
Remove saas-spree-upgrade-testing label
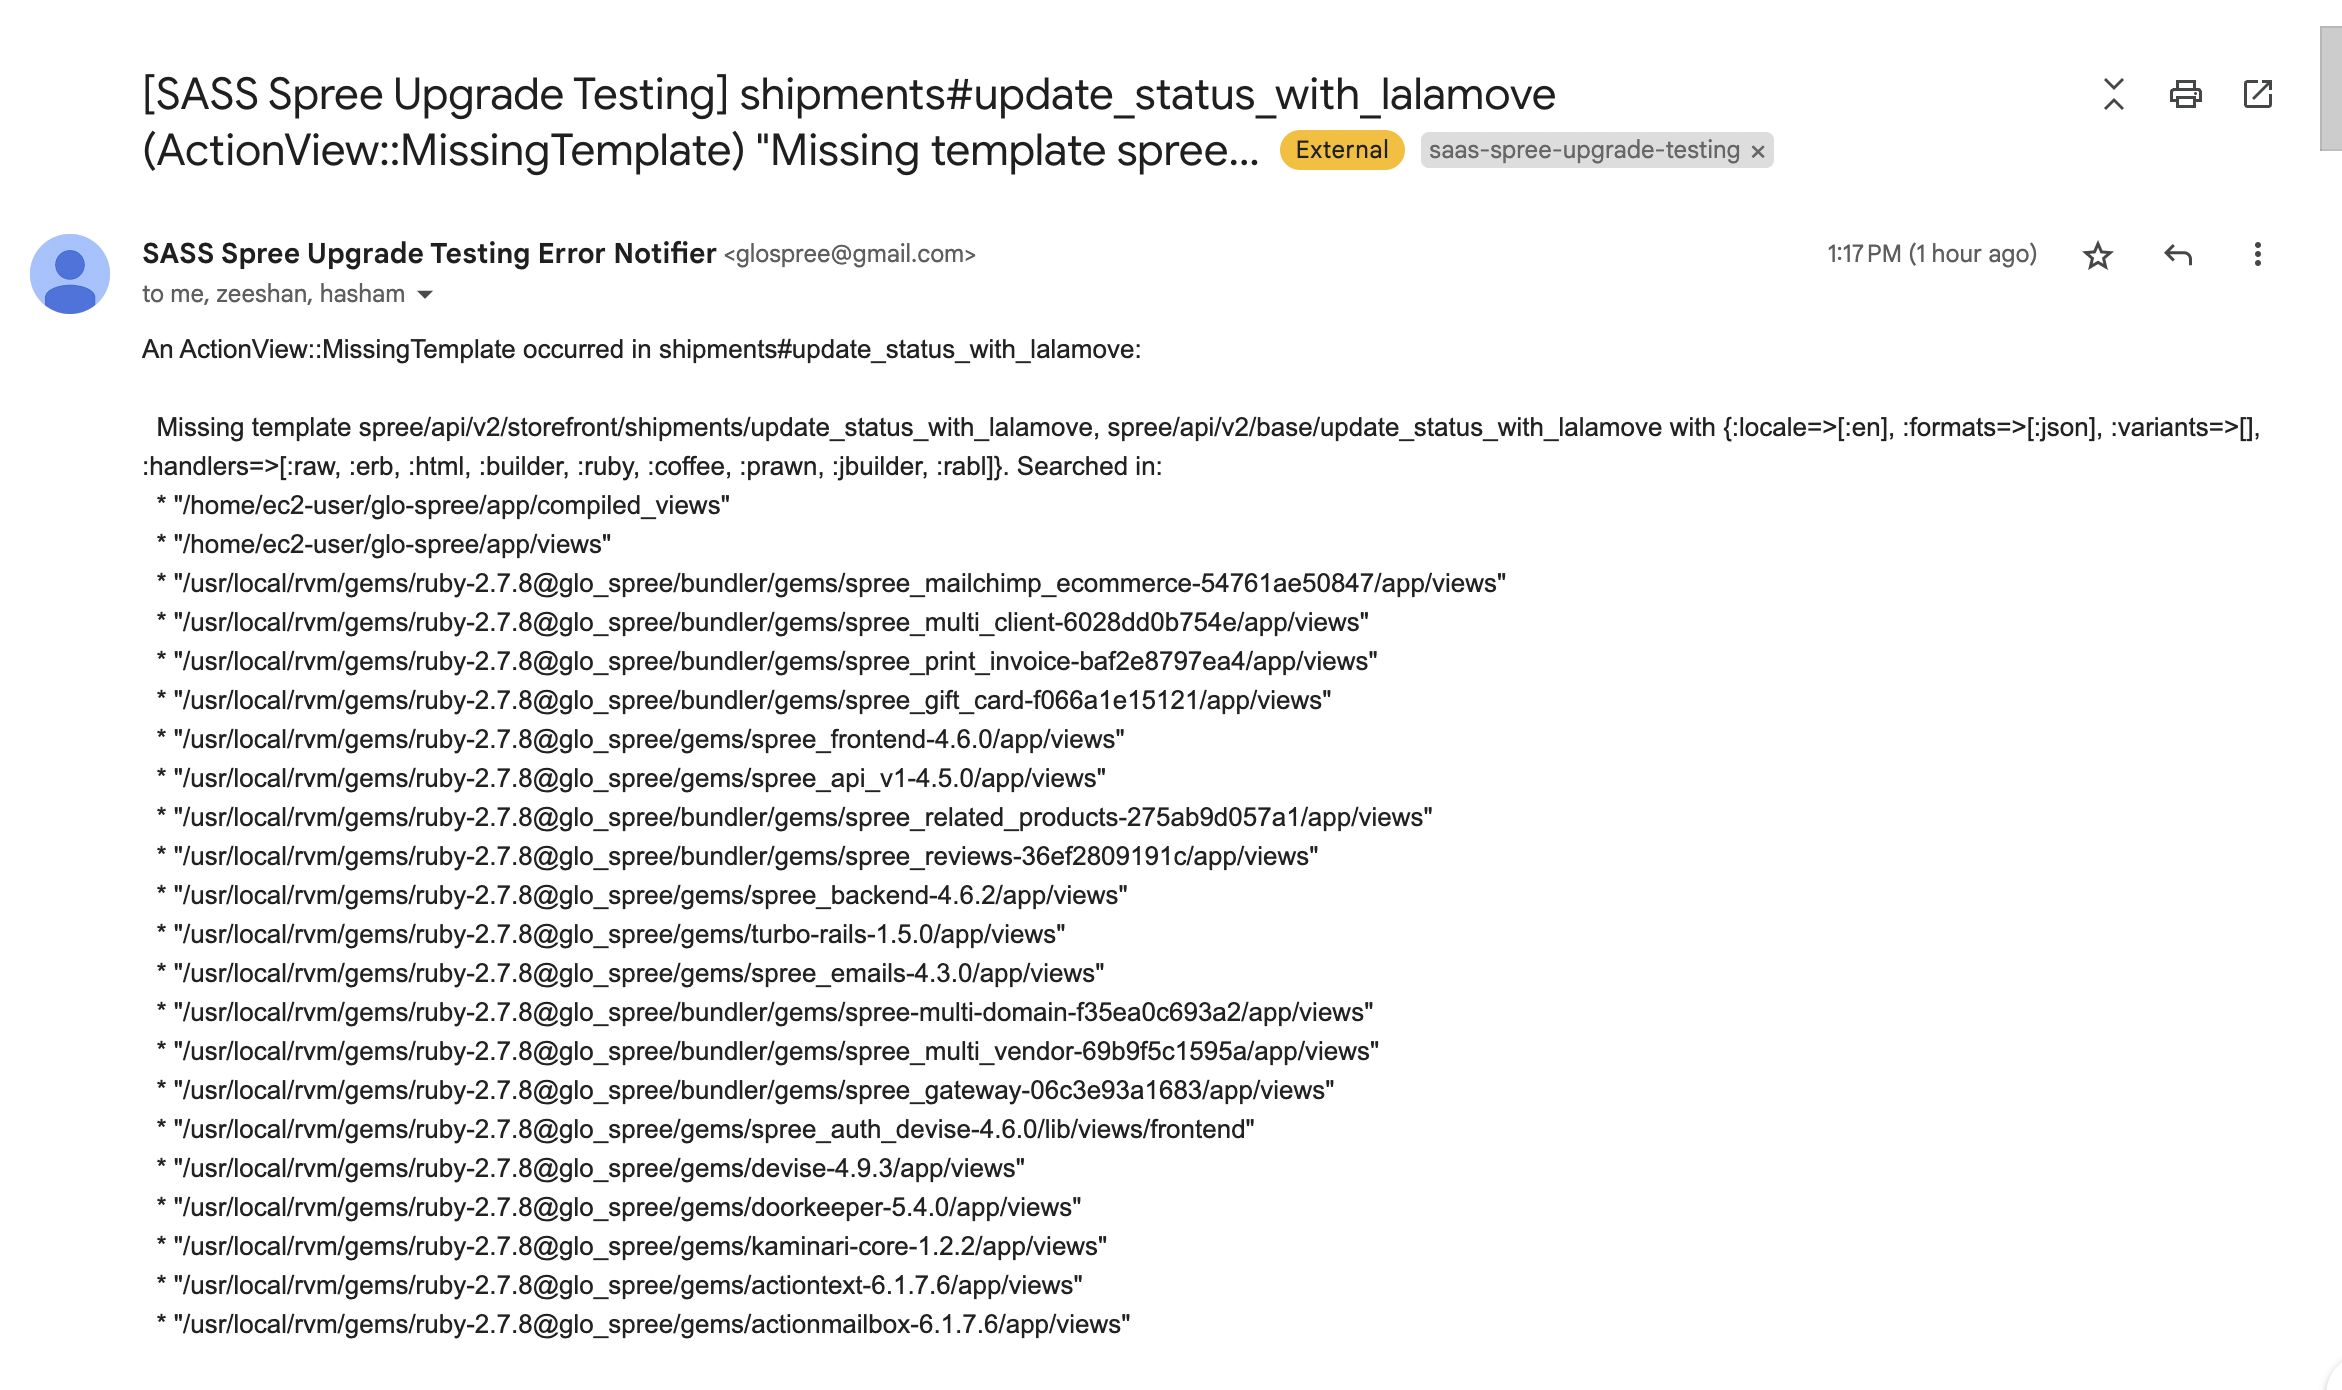pos(1757,151)
